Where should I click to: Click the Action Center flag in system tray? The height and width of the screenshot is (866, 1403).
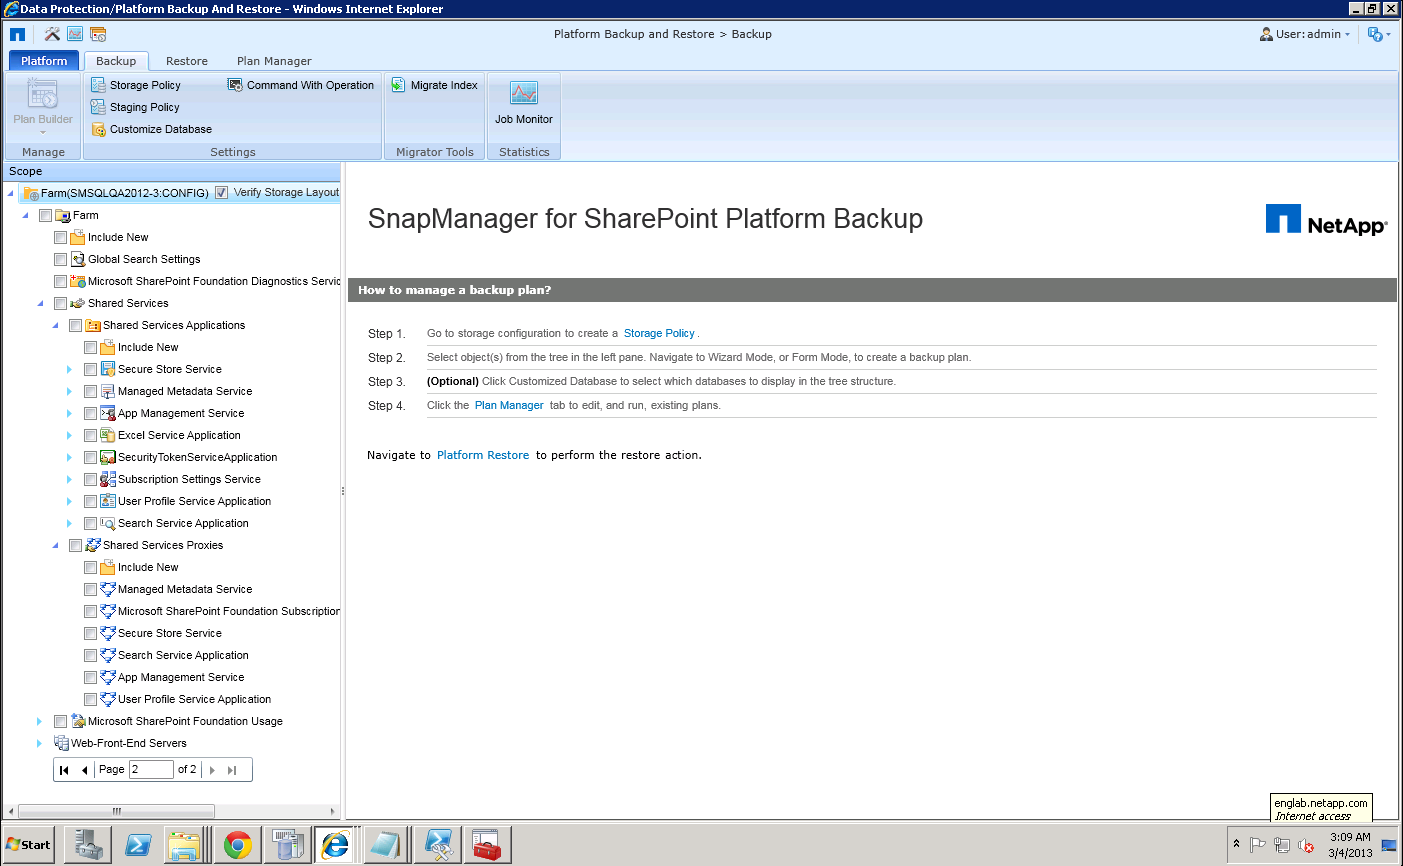pyautogui.click(x=1258, y=845)
